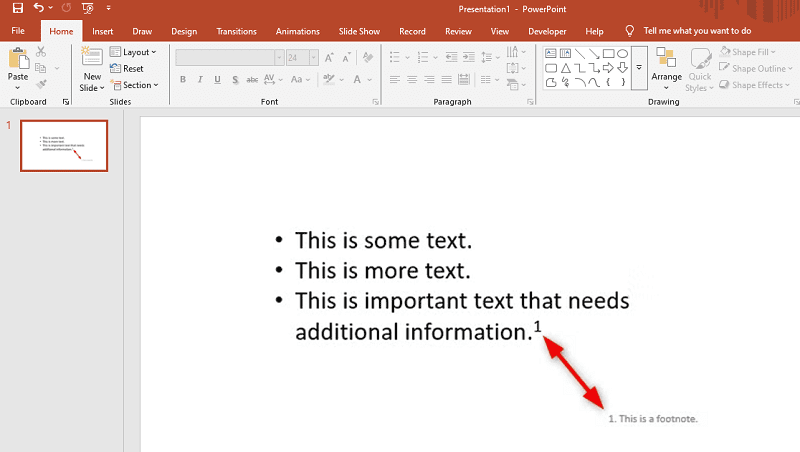The width and height of the screenshot is (800, 452).
Task: Switch to the Animations tab
Action: click(x=297, y=32)
